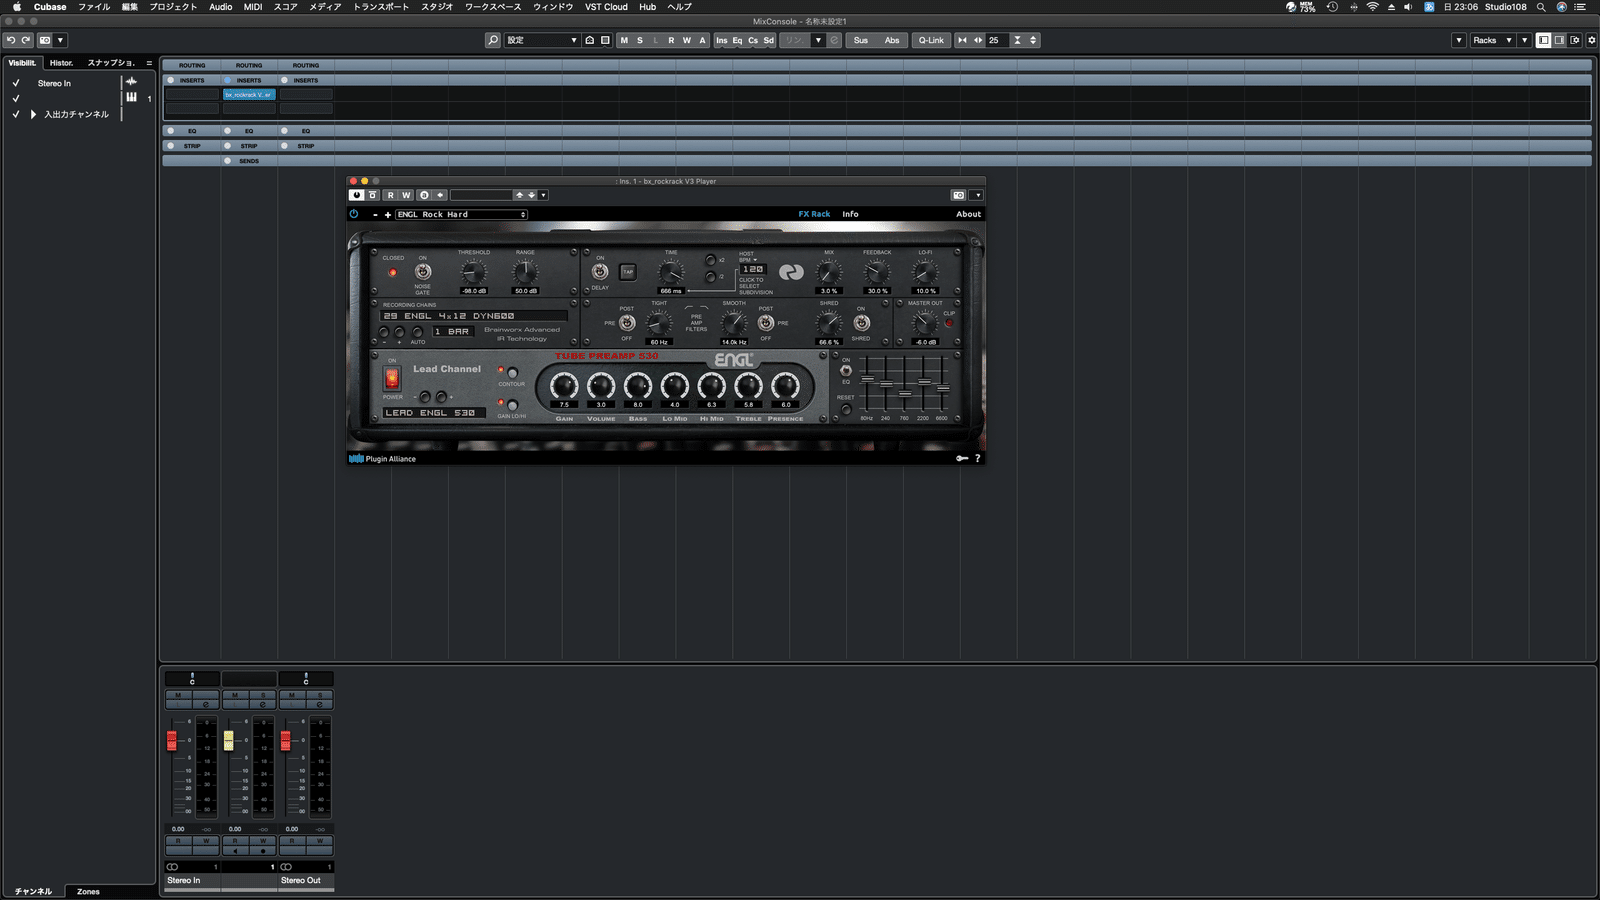Toggle the amp EQ ON switch
1600x900 pixels.
coord(846,371)
